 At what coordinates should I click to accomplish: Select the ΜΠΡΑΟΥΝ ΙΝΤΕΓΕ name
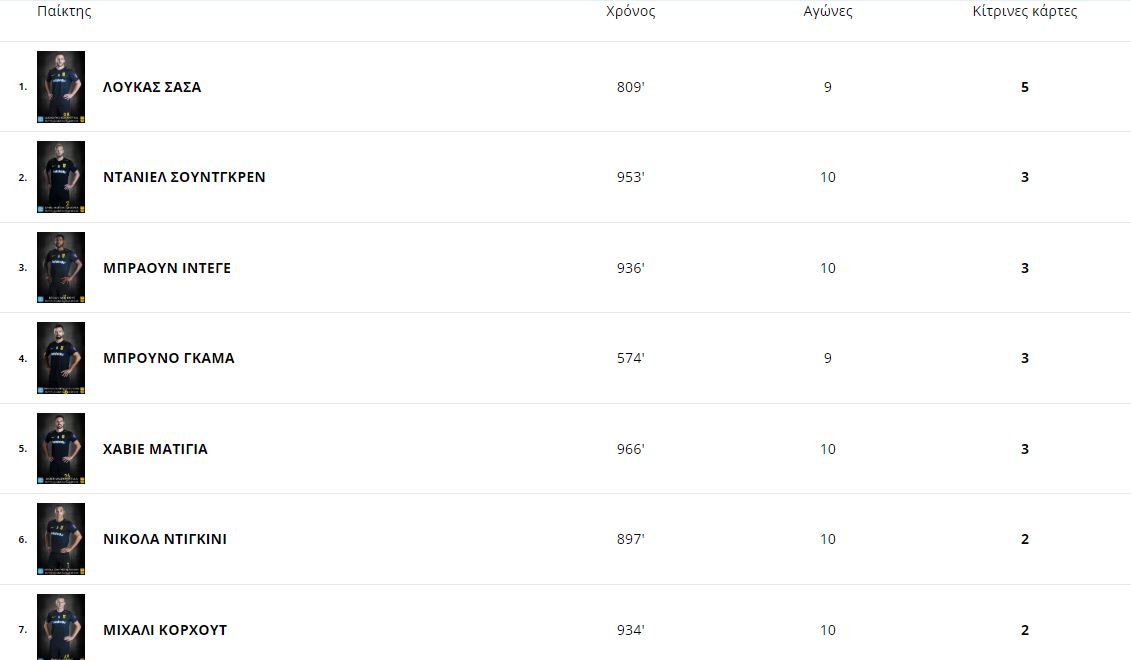pyautogui.click(x=167, y=268)
